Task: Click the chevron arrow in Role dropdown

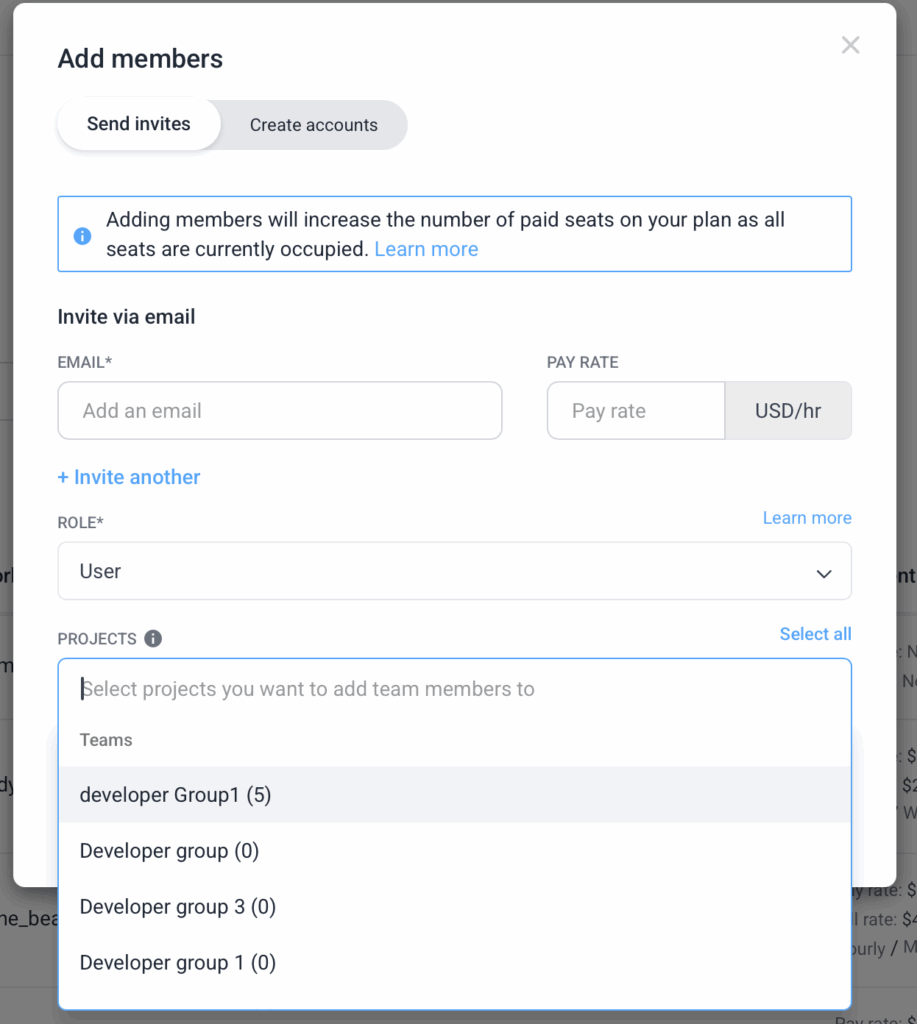Action: point(824,573)
